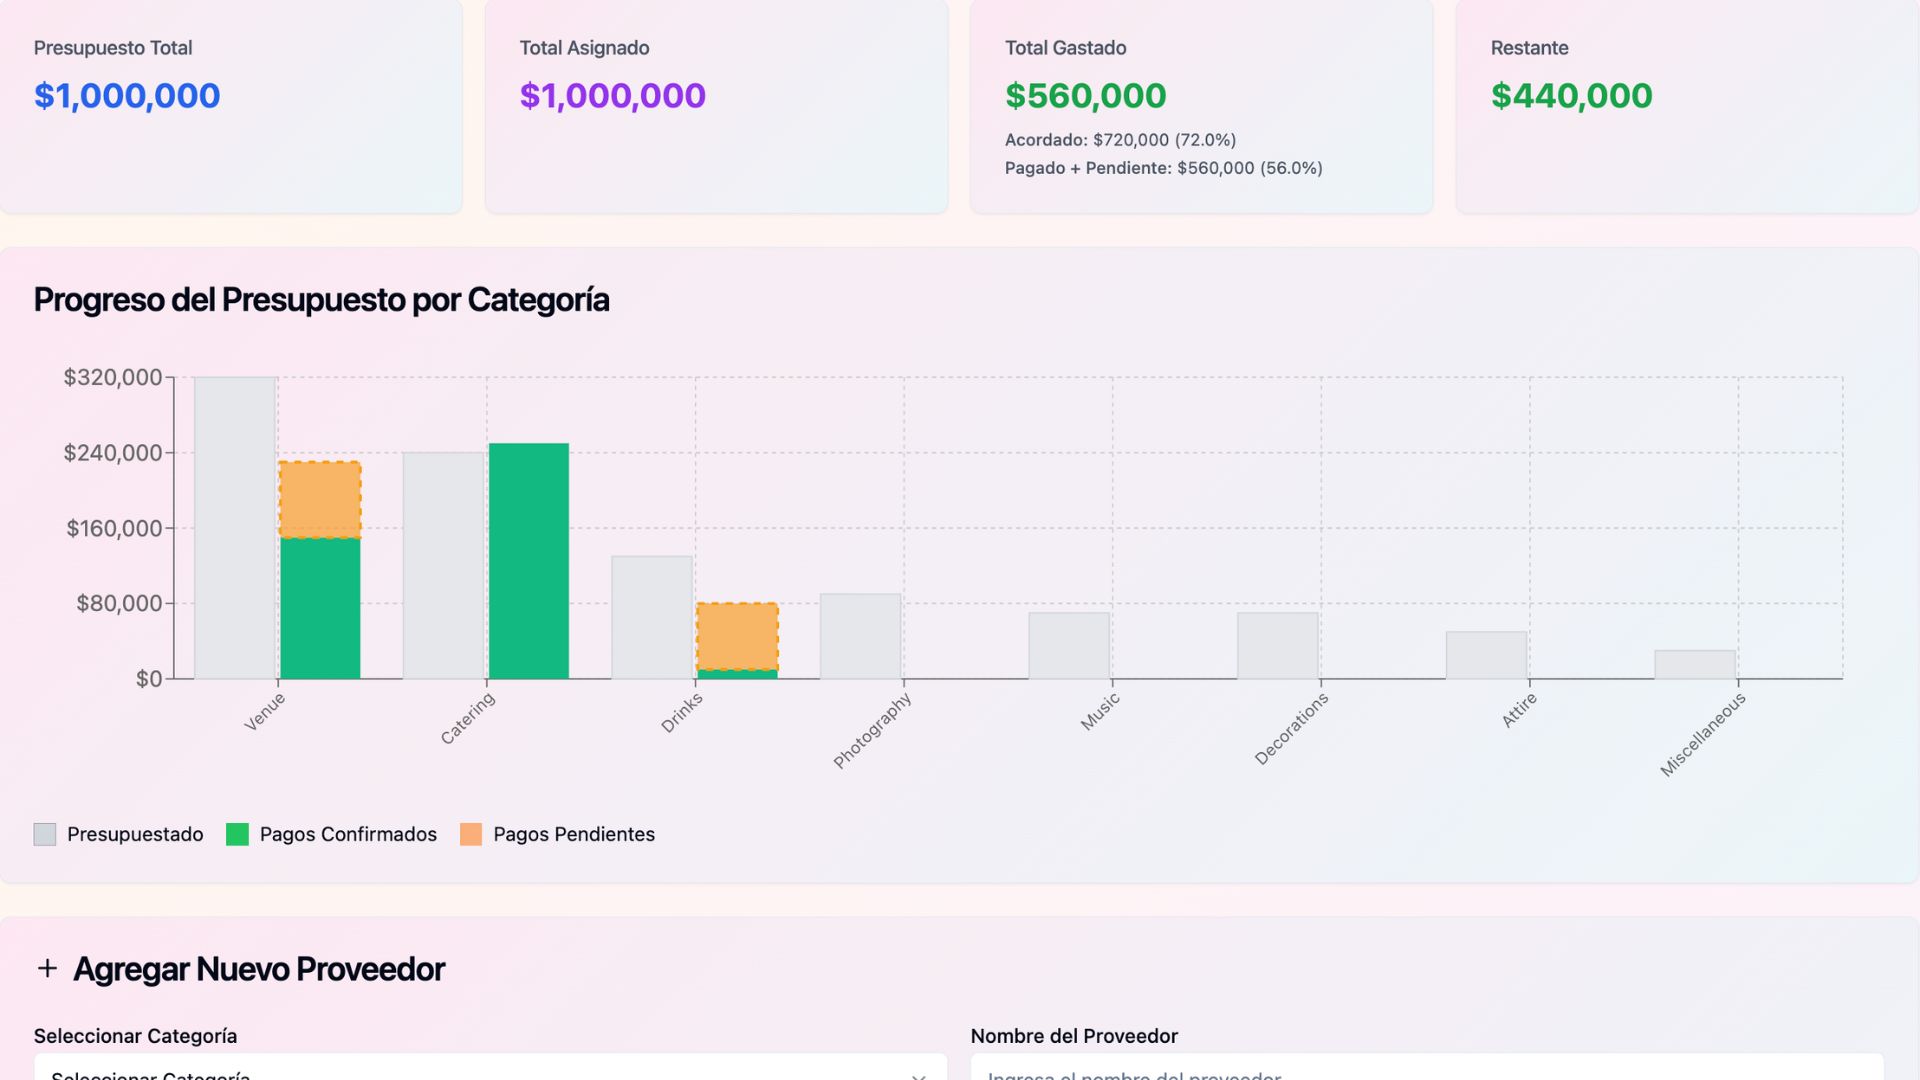This screenshot has width=1920, height=1080.
Task: Click the $80,000 y-axis value
Action: click(119, 603)
